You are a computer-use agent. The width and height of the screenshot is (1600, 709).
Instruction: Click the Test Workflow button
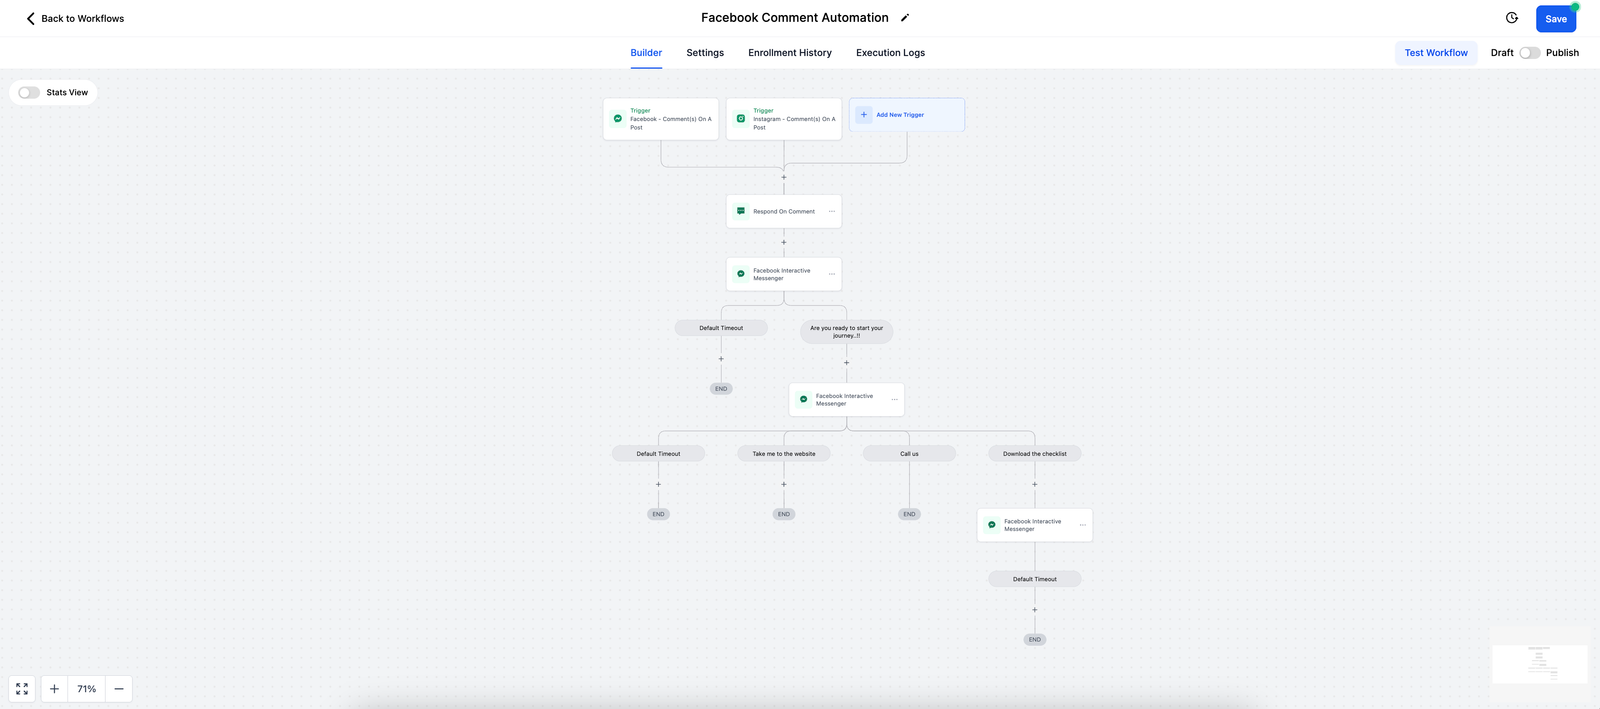pos(1436,53)
